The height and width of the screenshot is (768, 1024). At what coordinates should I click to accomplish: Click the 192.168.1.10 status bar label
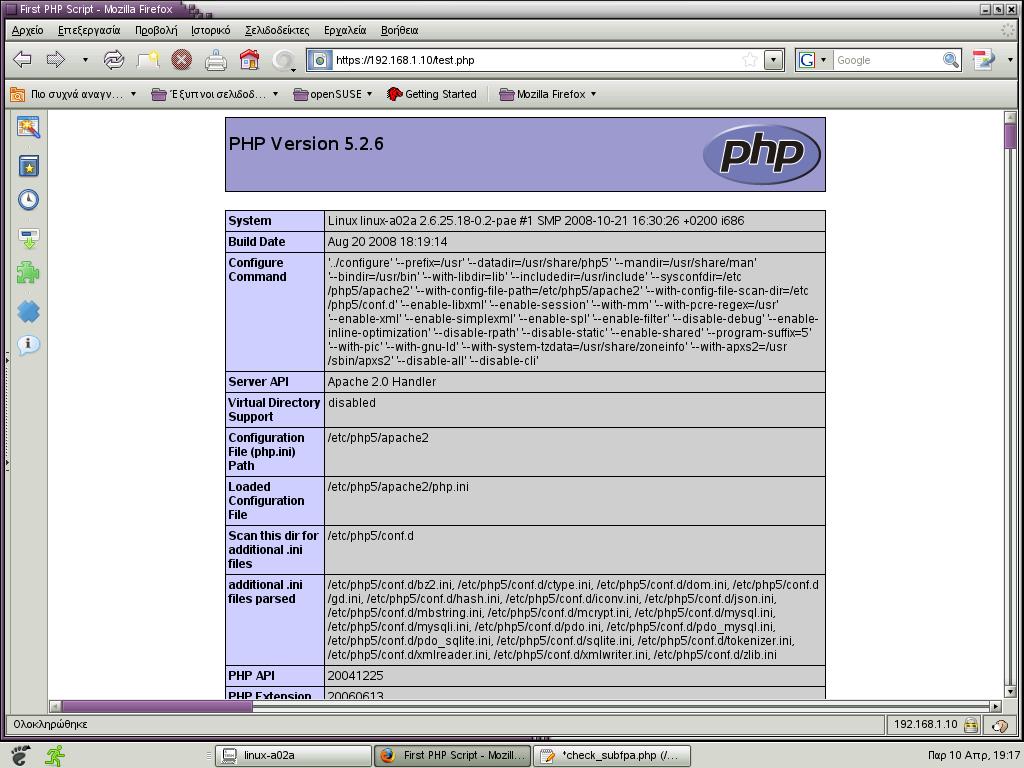tap(925, 724)
